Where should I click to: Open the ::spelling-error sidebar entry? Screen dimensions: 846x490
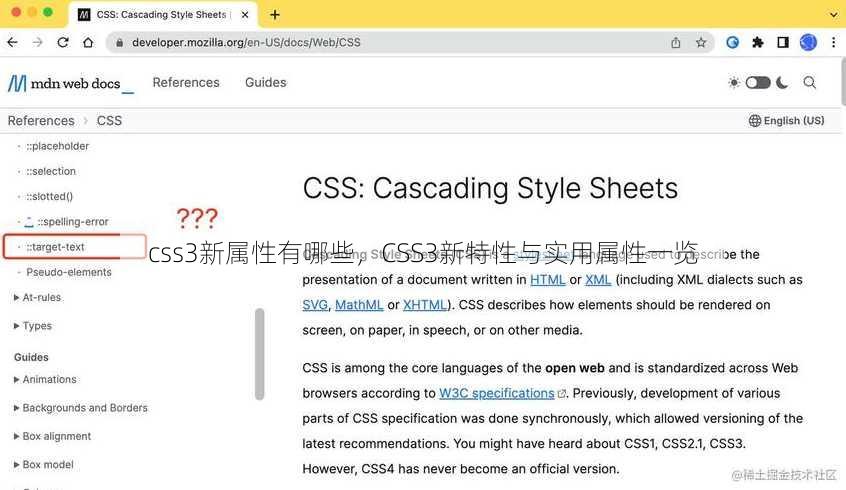pos(72,221)
